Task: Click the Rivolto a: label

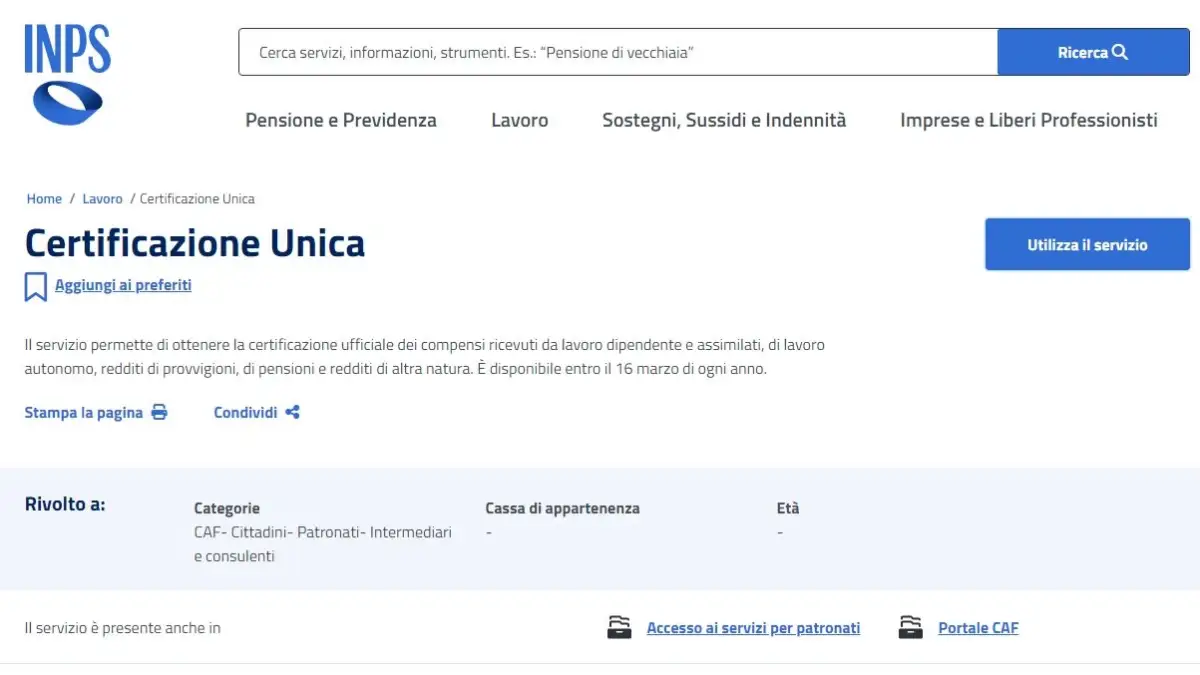Action: (65, 504)
